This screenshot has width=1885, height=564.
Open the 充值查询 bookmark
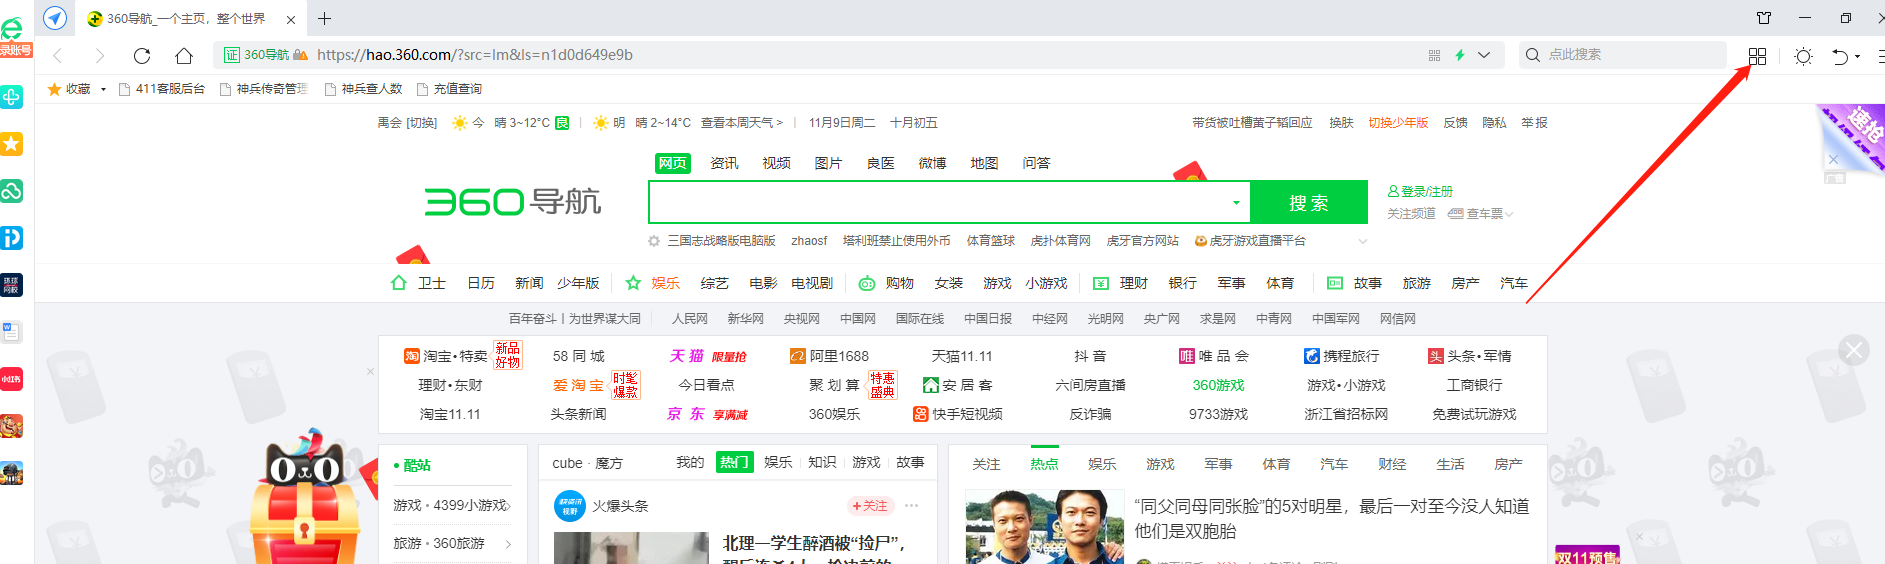pos(449,89)
